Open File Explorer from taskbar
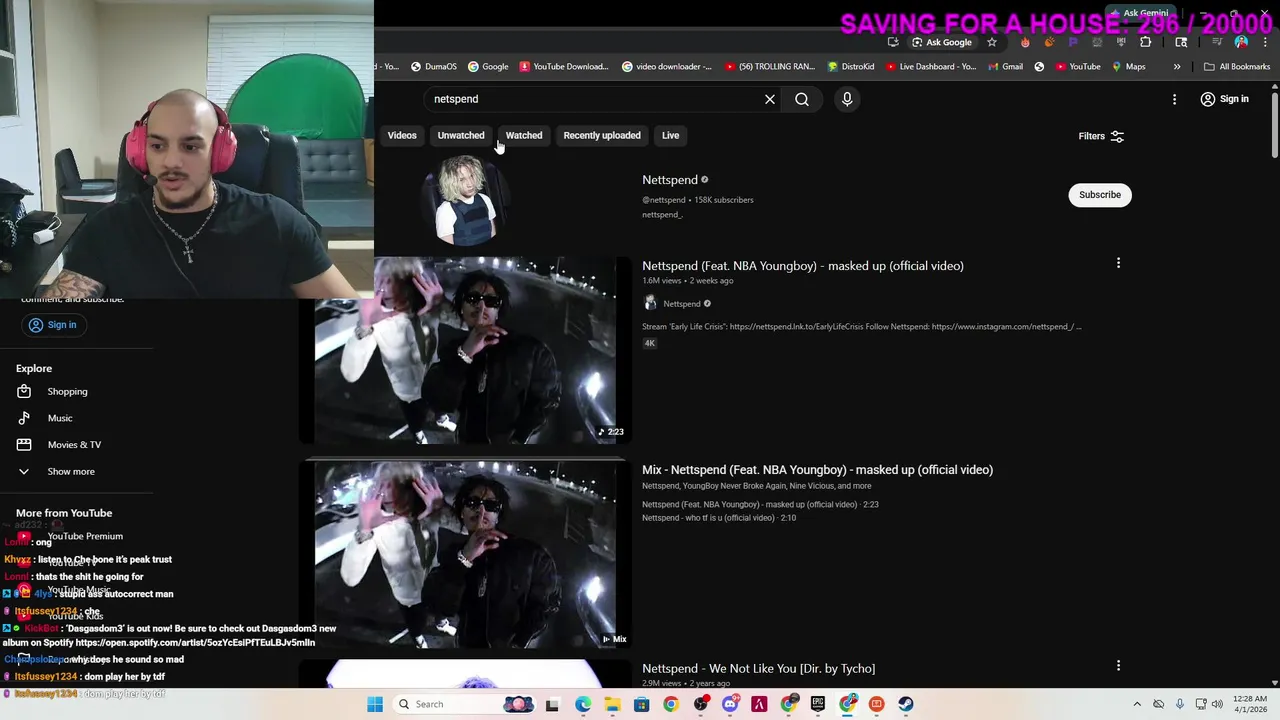This screenshot has height=720, width=1280. pyautogui.click(x=612, y=704)
